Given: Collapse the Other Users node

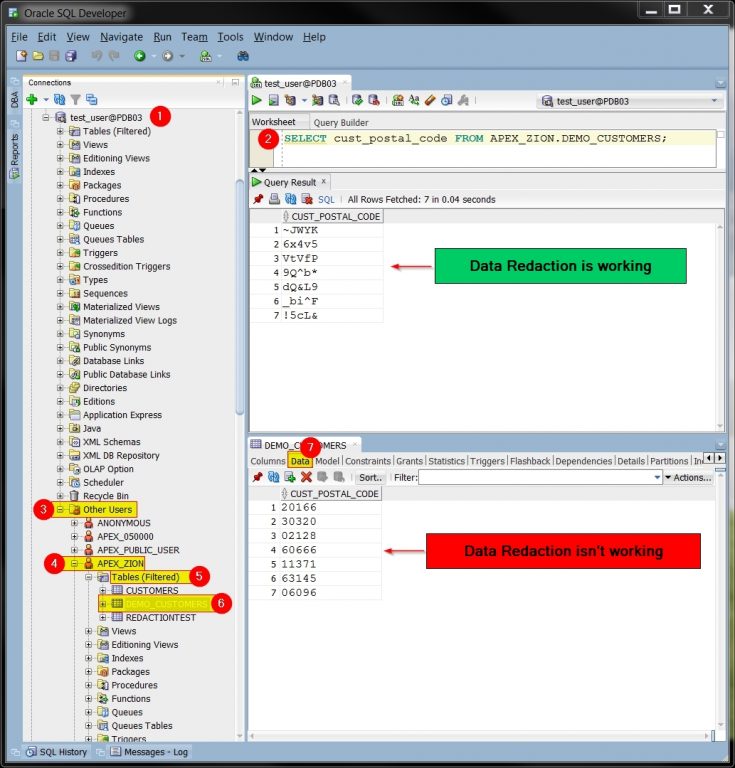Looking at the screenshot, I should (x=60, y=509).
